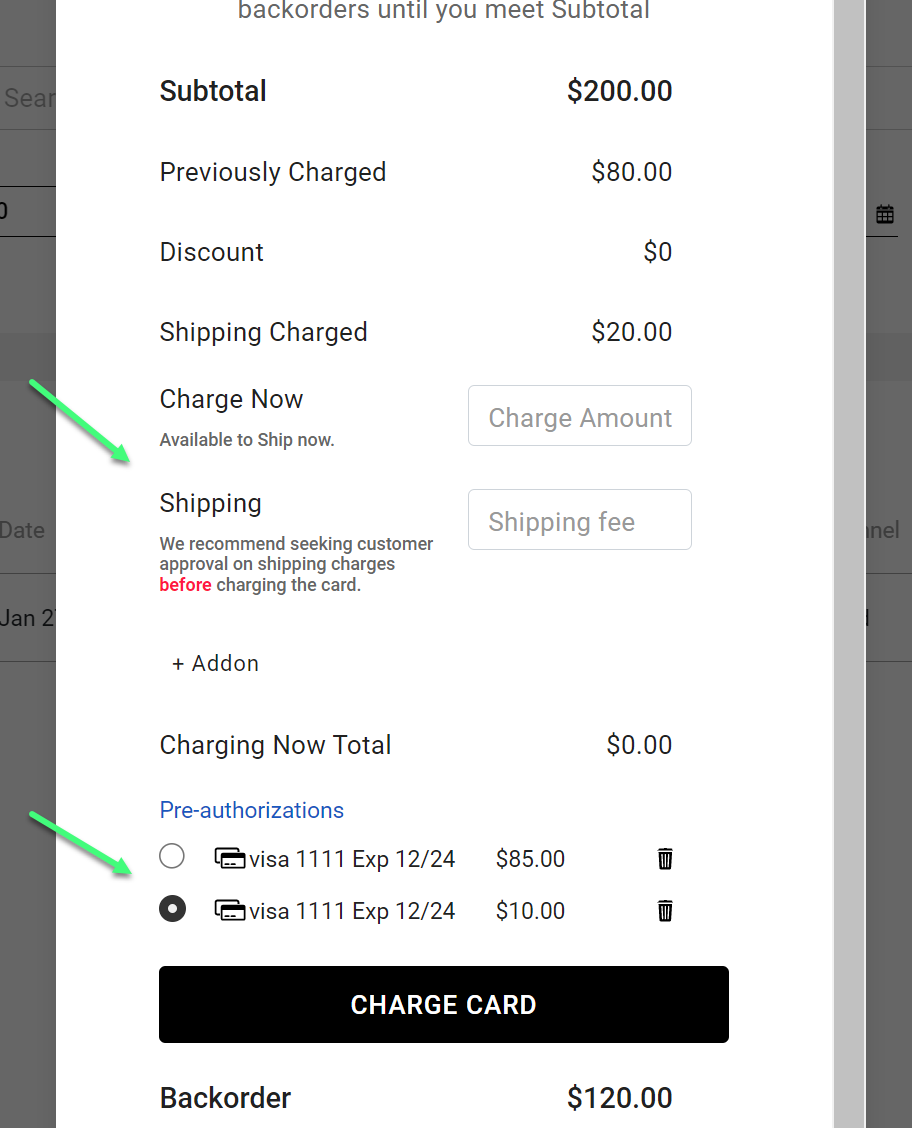The width and height of the screenshot is (912, 1128).
Task: Click the $120.00 Backorder amount
Action: 619,1098
